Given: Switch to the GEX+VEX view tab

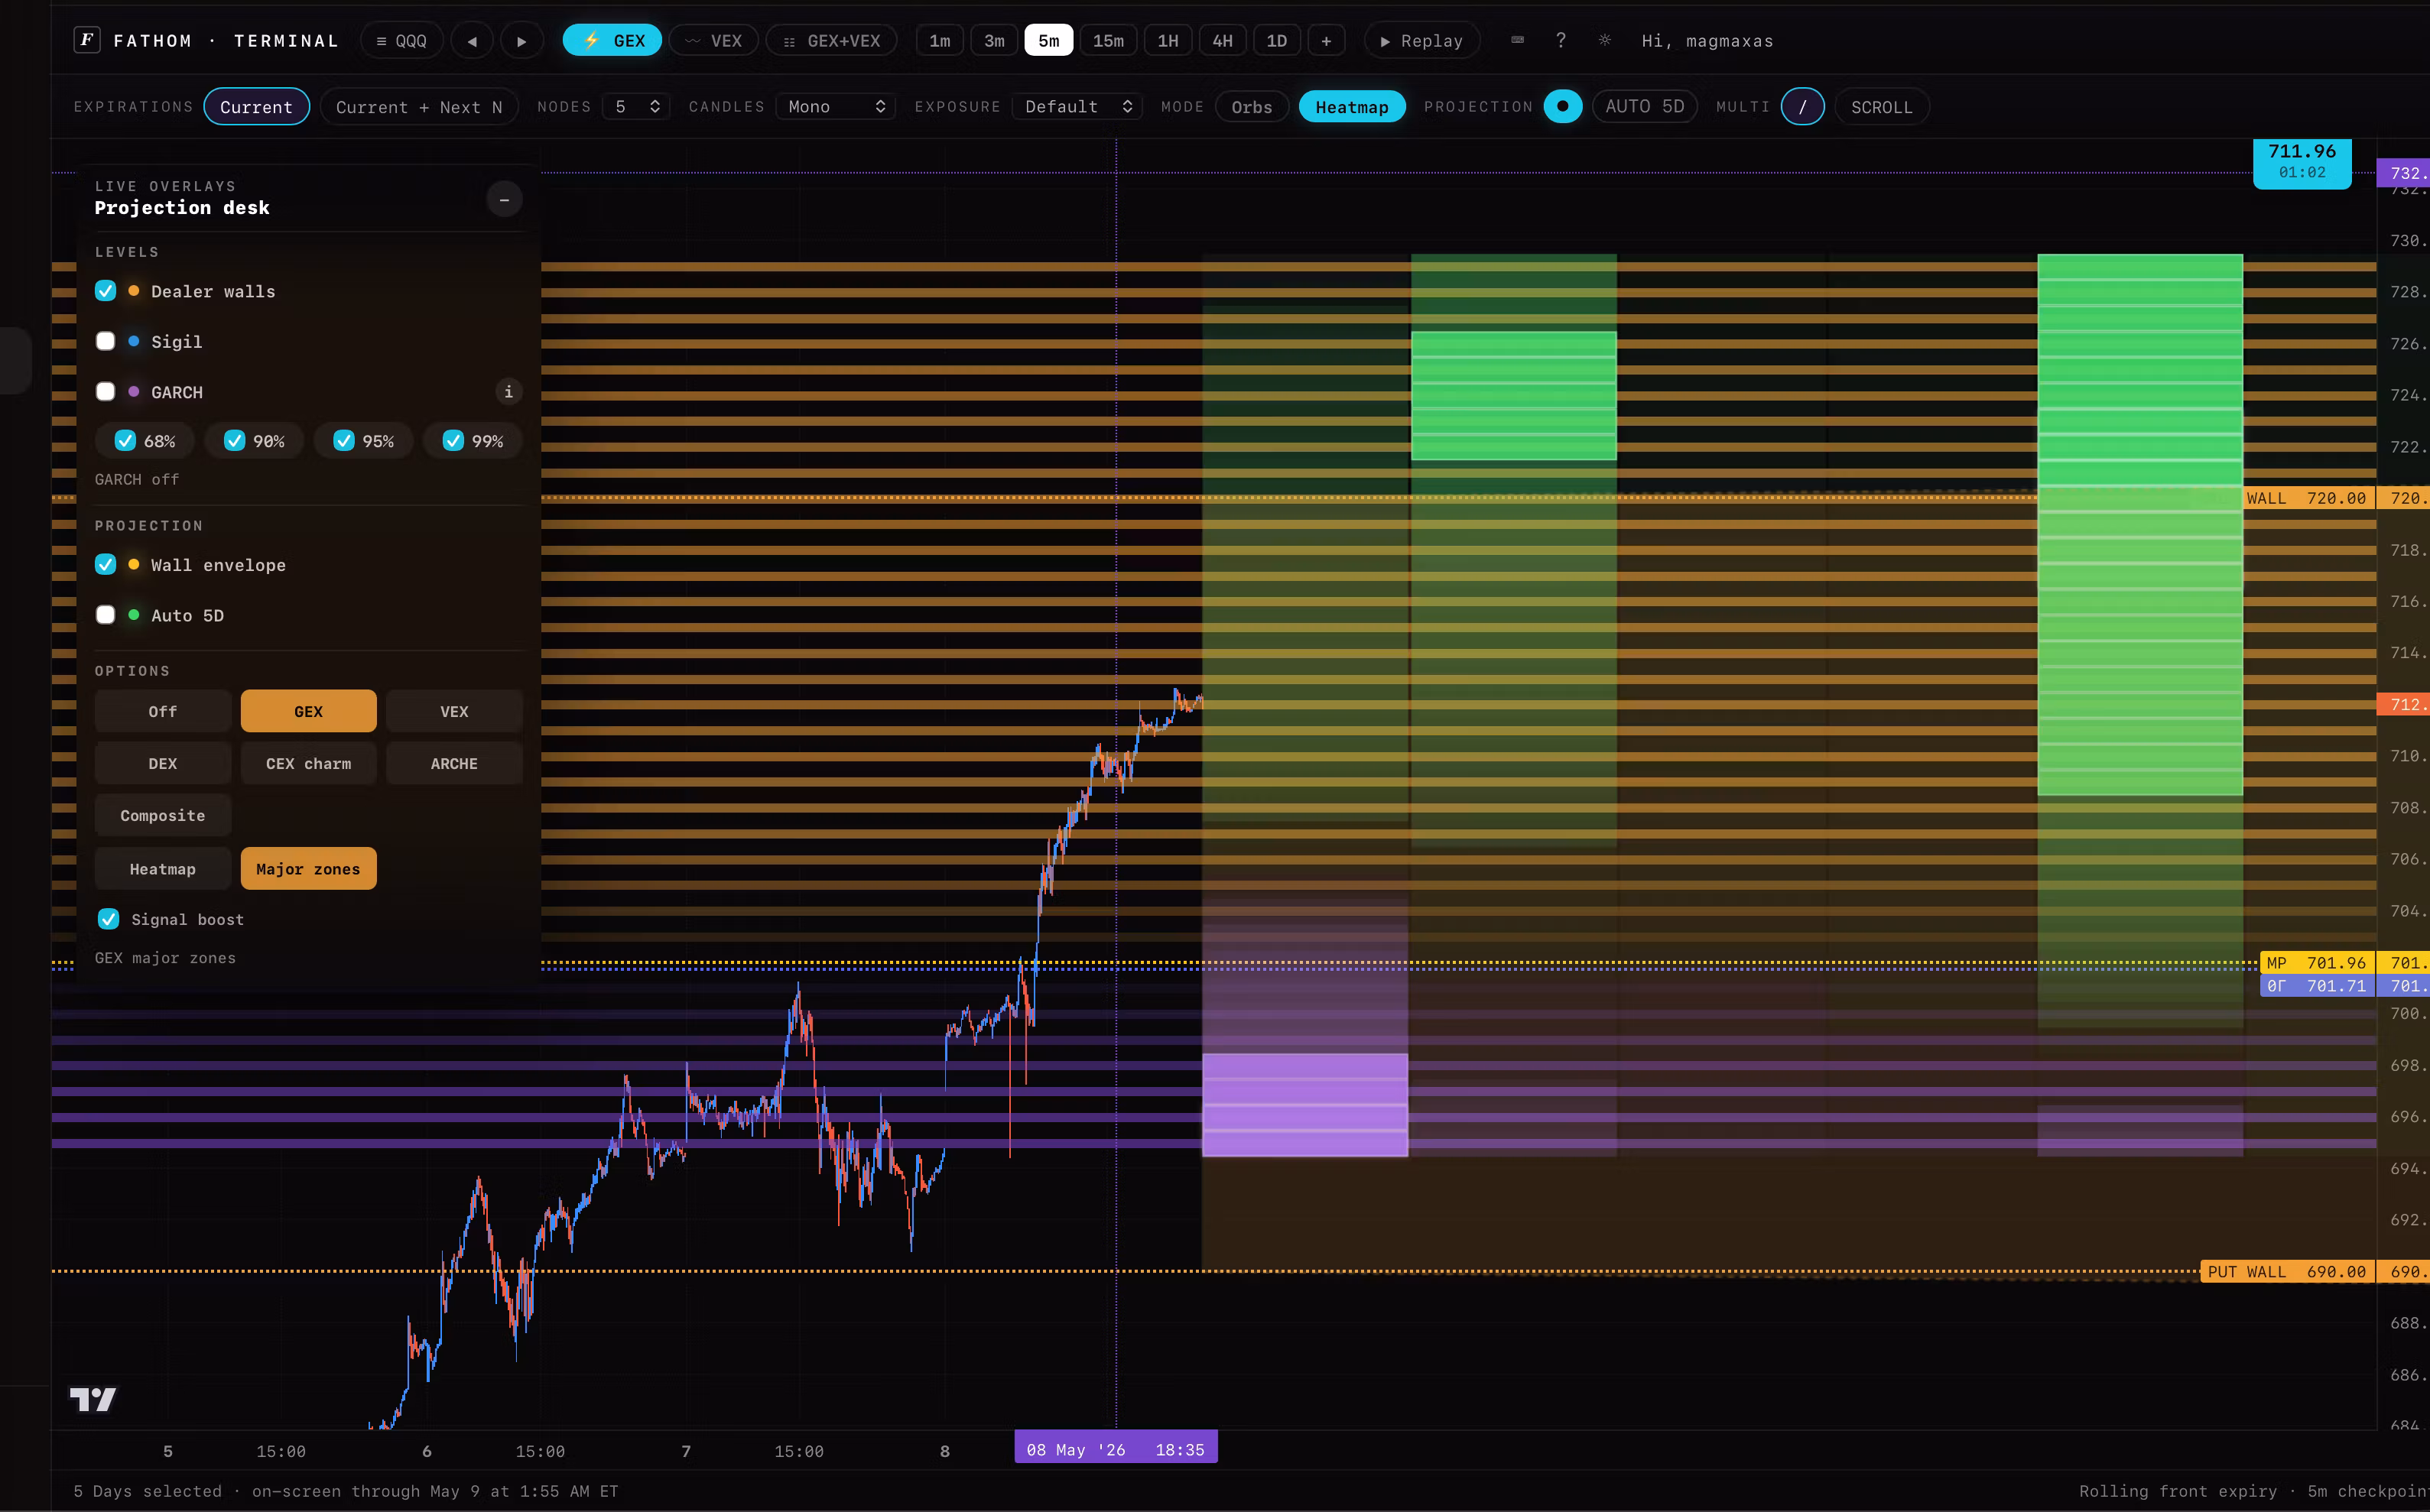Looking at the screenshot, I should (x=831, y=41).
